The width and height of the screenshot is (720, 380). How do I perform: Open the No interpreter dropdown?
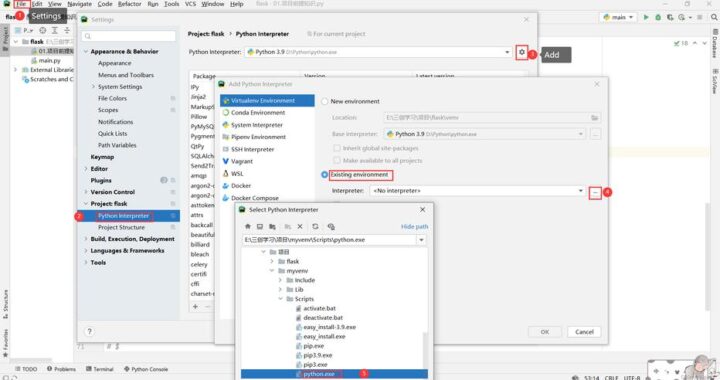tap(581, 190)
